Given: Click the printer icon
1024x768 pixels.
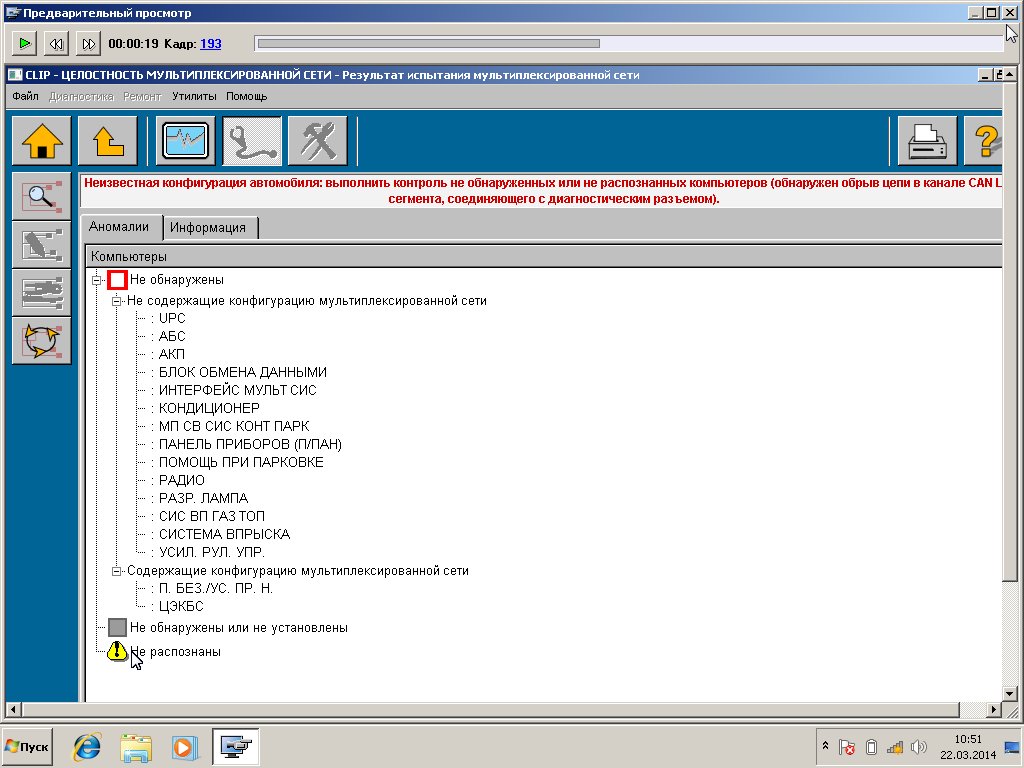Looking at the screenshot, I should (x=927, y=140).
